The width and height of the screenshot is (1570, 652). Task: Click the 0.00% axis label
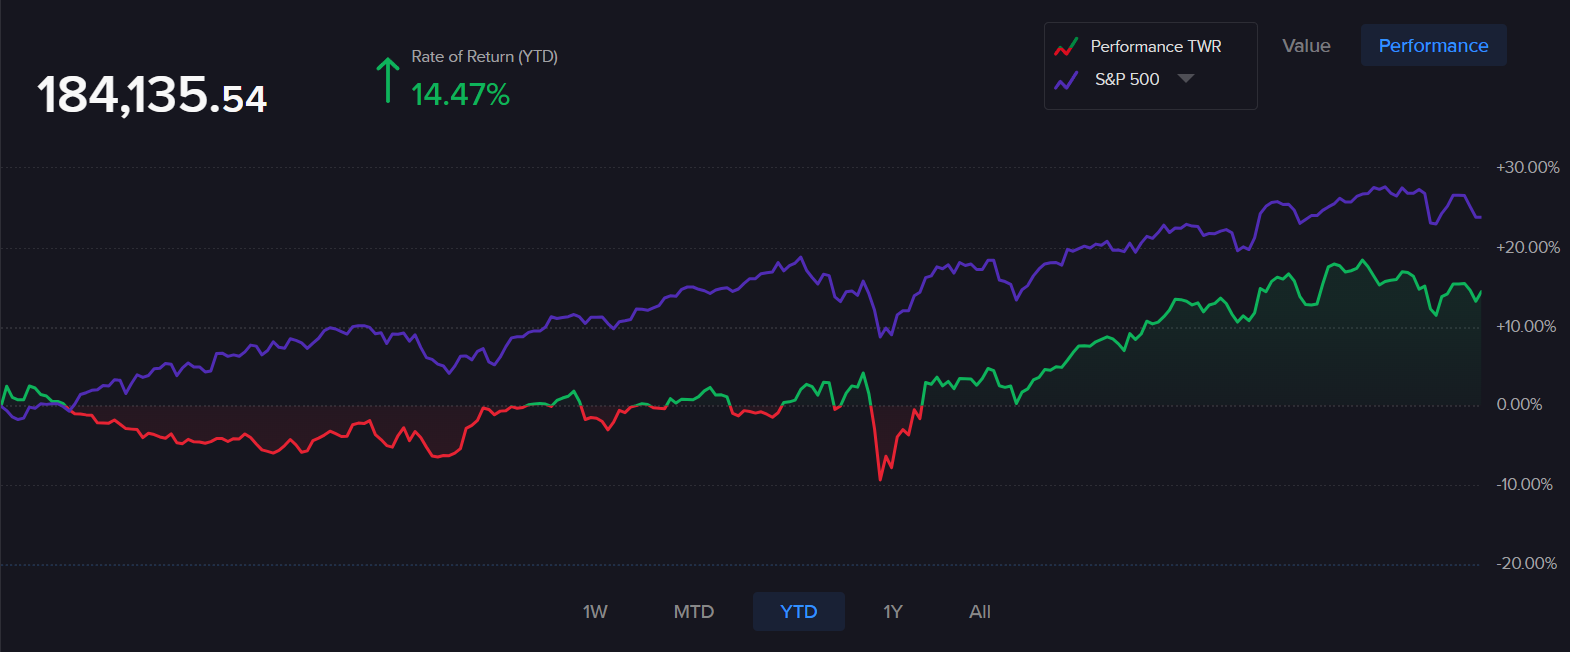coord(1519,405)
